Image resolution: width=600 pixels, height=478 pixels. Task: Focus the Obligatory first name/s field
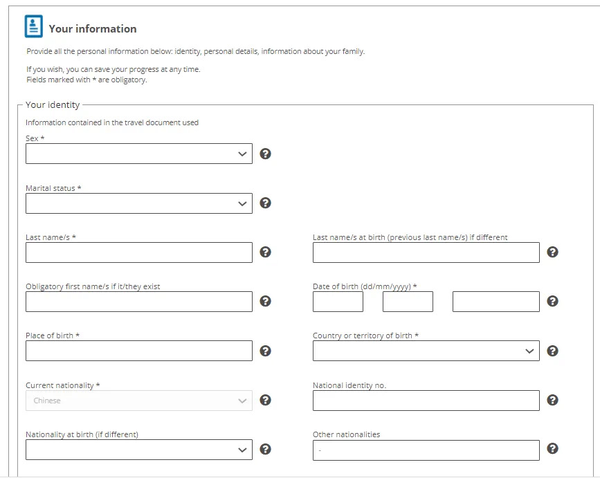point(139,301)
